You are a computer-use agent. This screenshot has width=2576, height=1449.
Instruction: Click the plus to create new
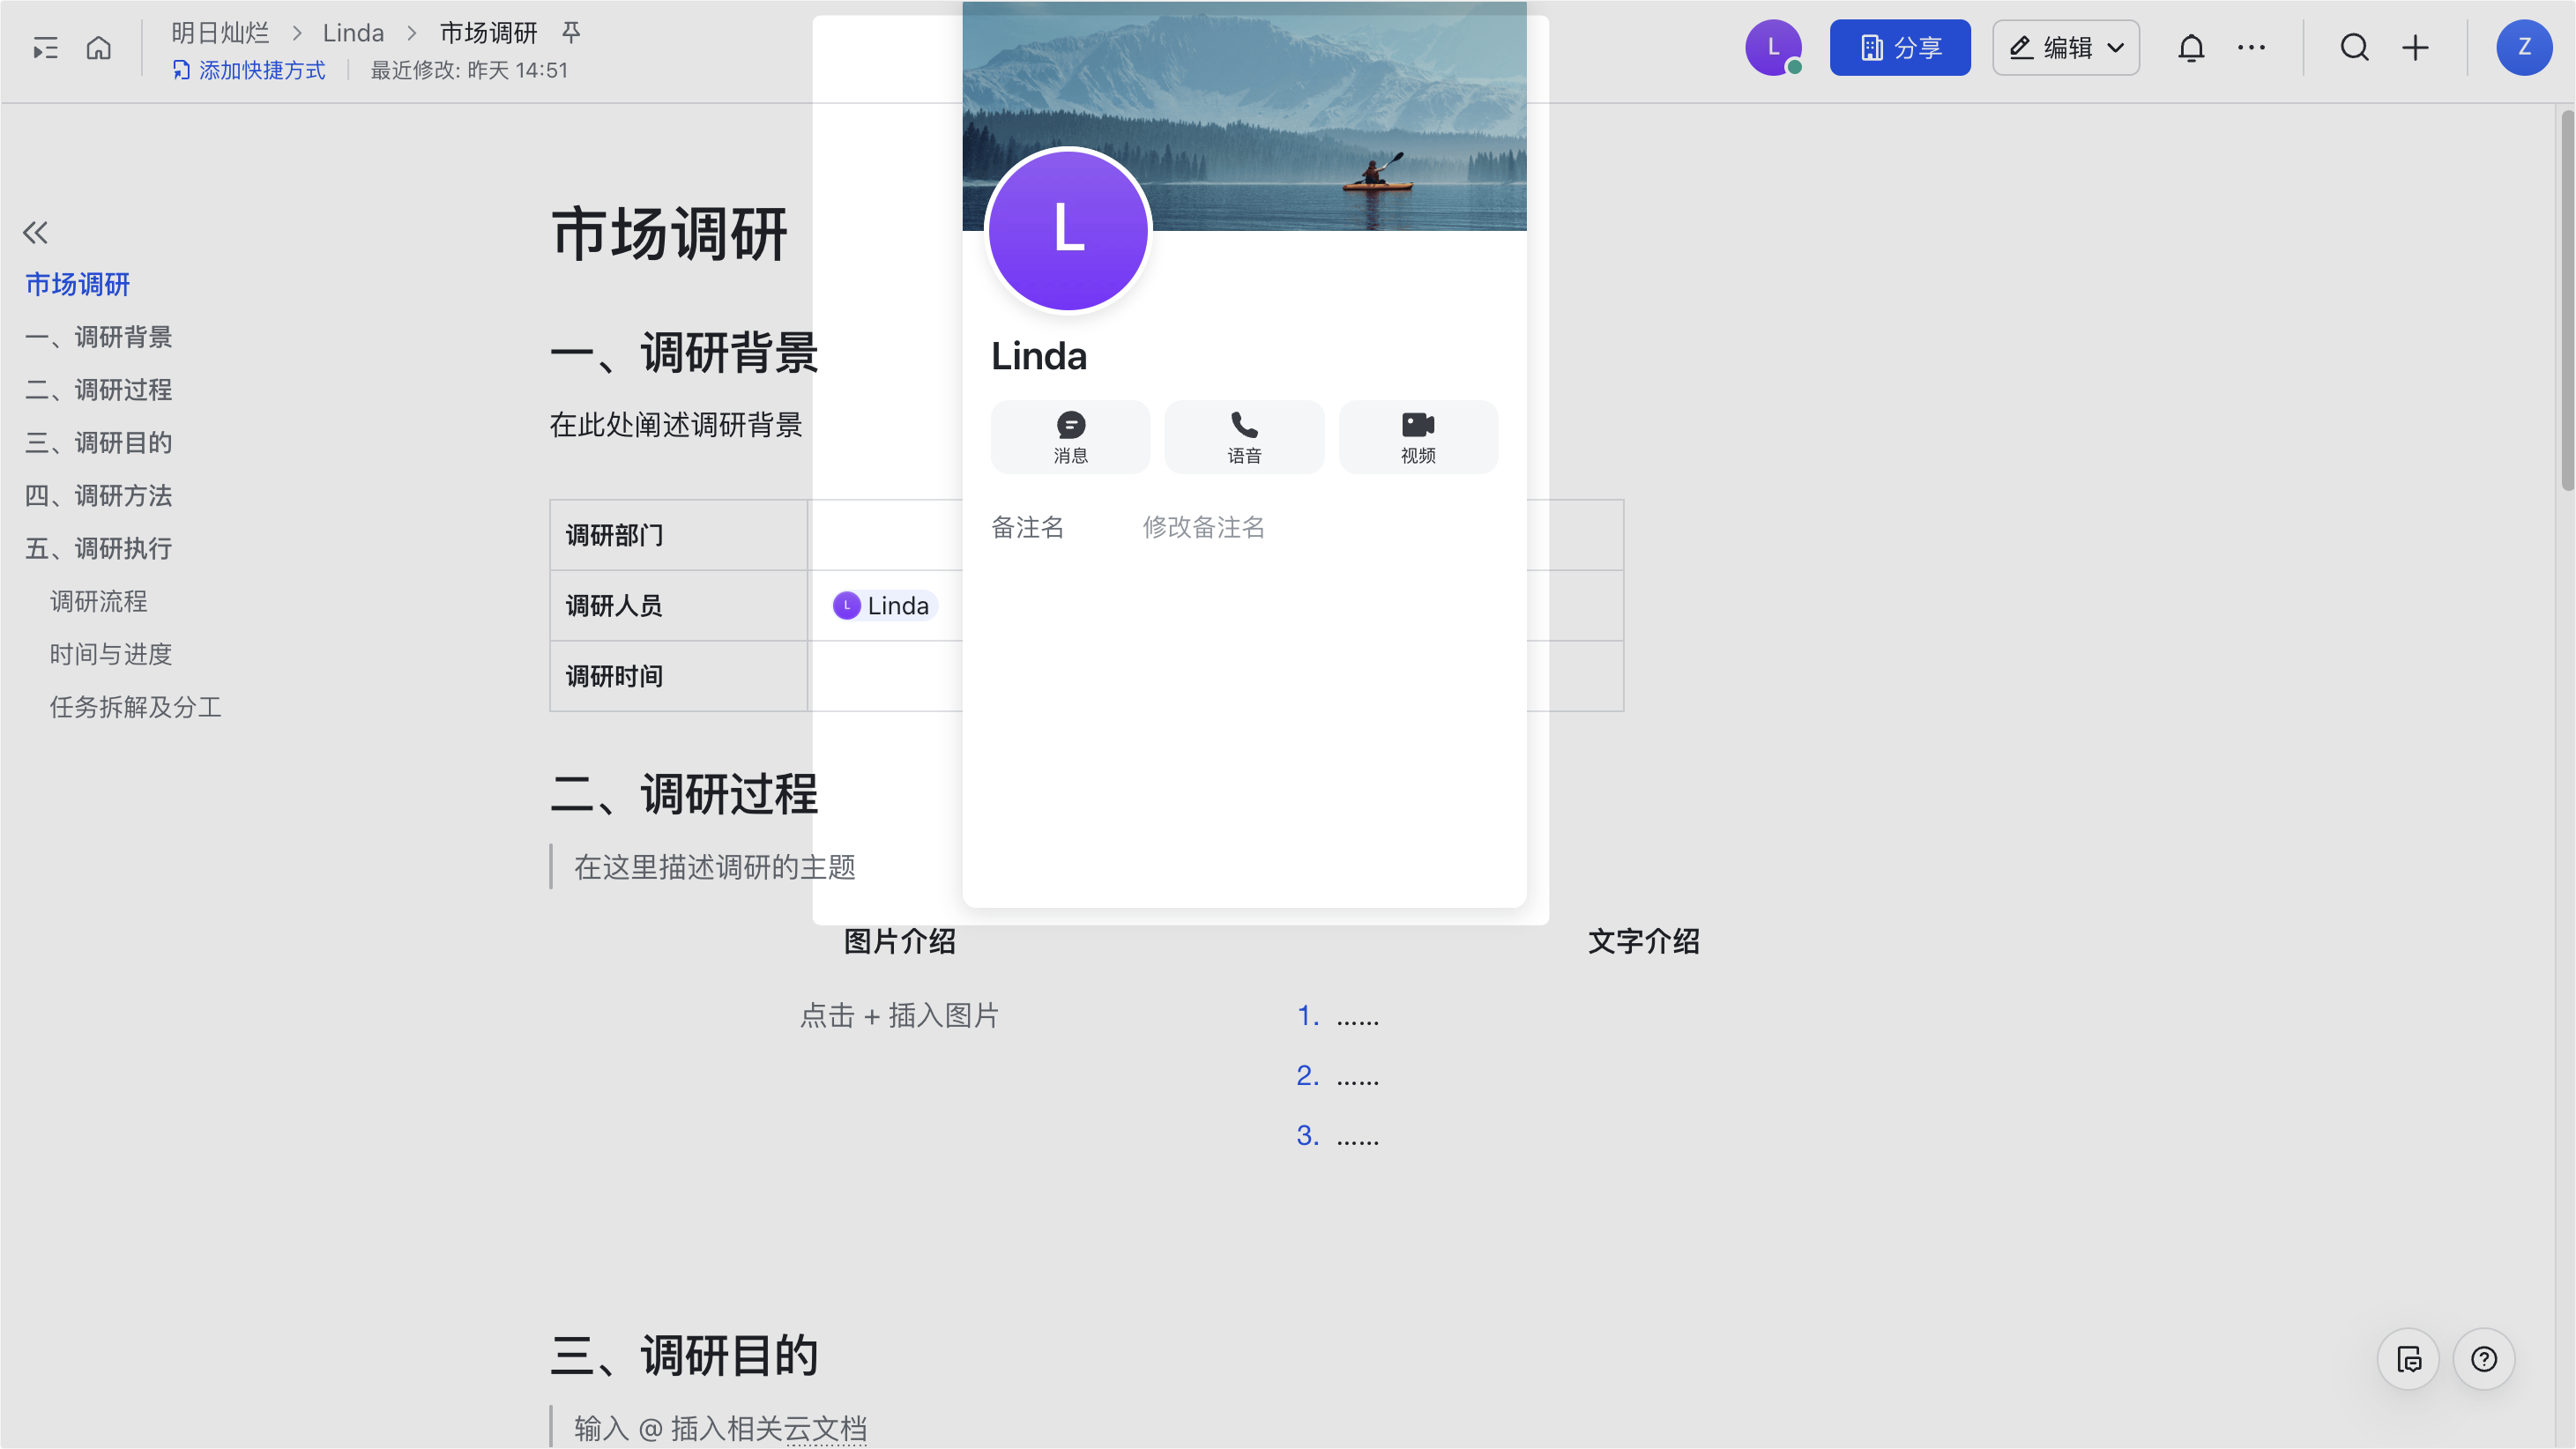(x=2415, y=47)
